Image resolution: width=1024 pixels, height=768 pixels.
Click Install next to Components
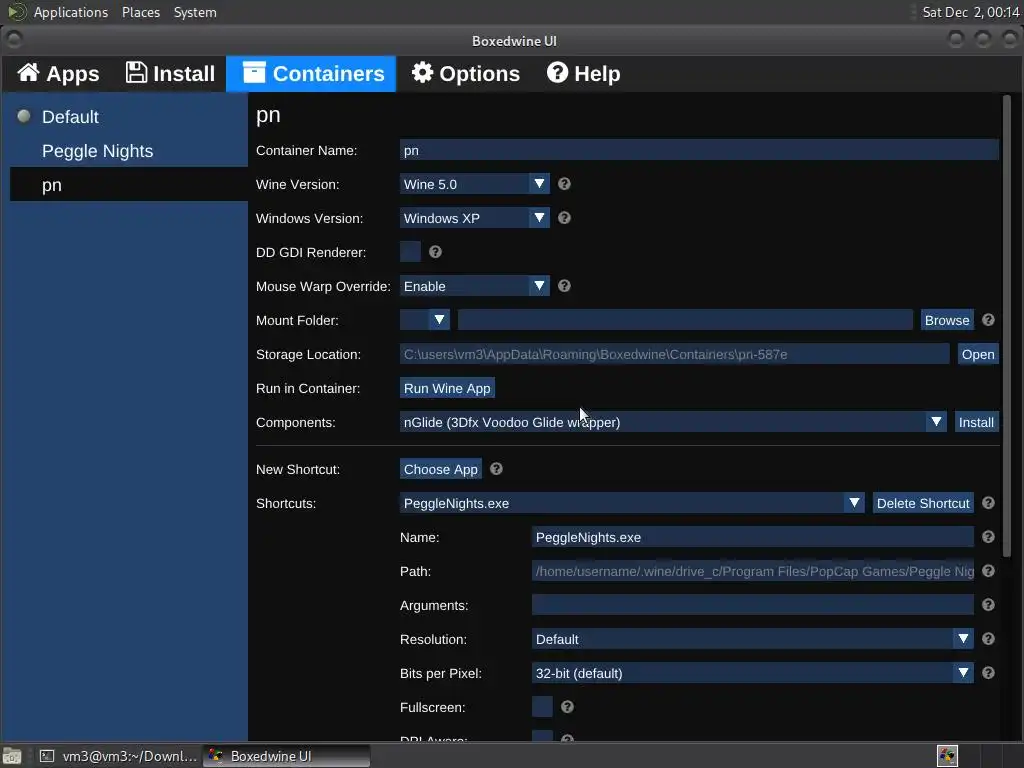coord(976,422)
